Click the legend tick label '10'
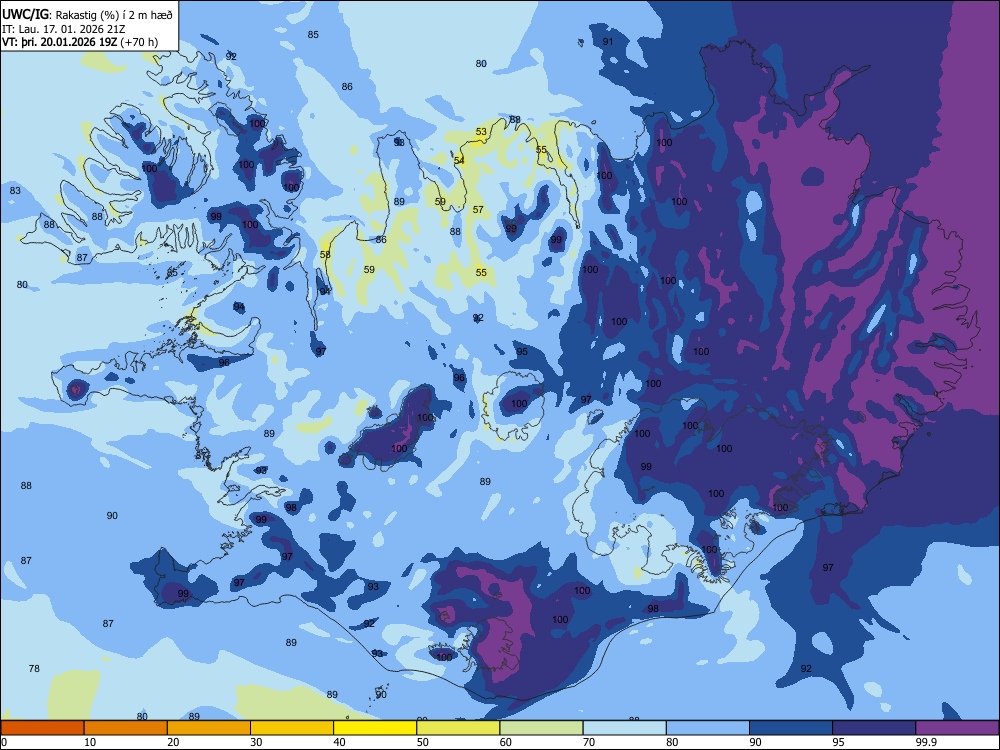The image size is (1000, 750). pos(91,742)
